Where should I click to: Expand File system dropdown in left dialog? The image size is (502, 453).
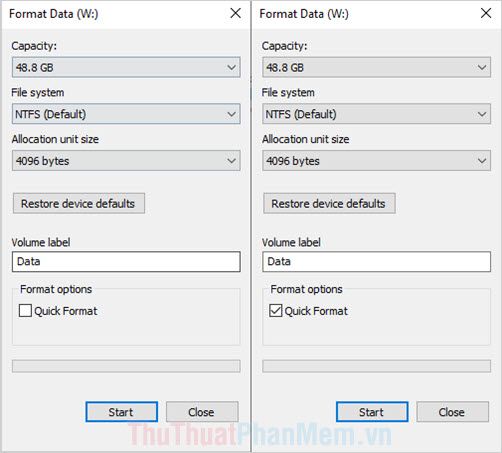tap(126, 114)
